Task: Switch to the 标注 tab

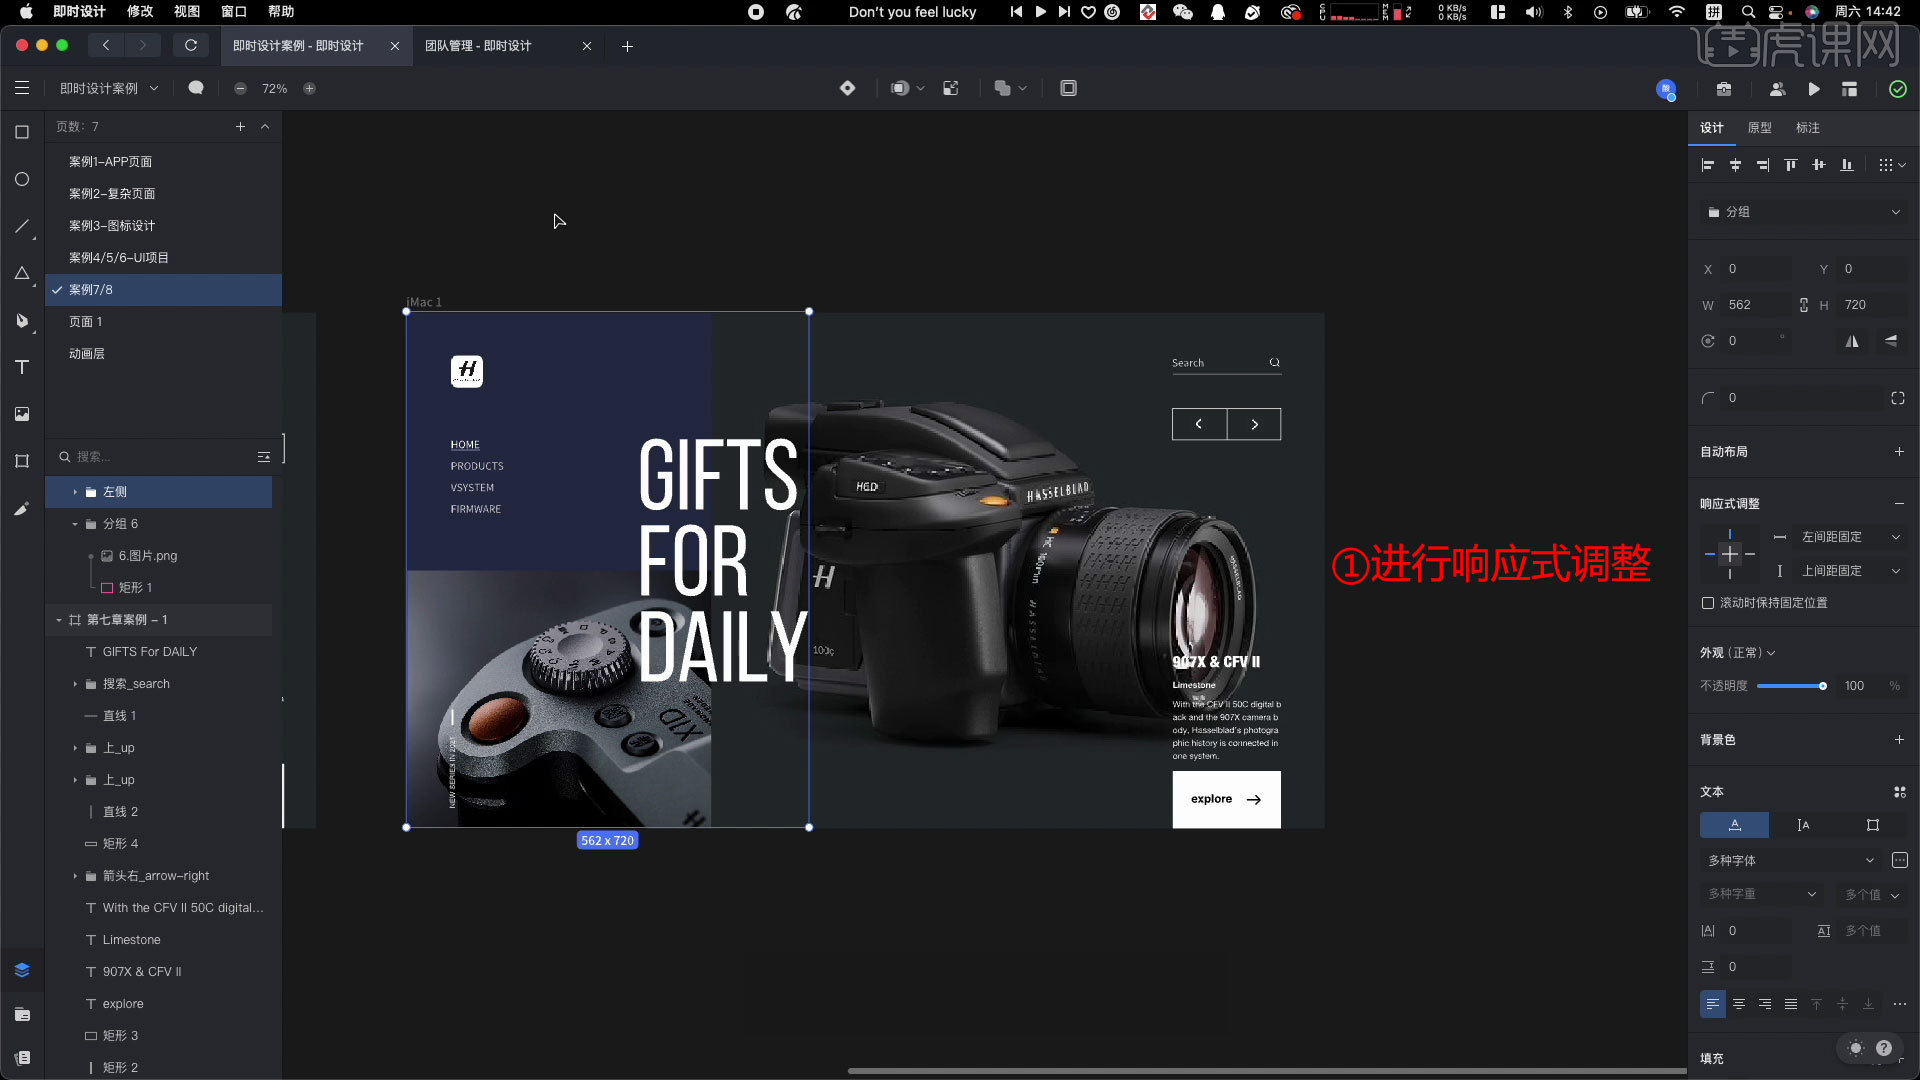Action: pyautogui.click(x=1808, y=128)
